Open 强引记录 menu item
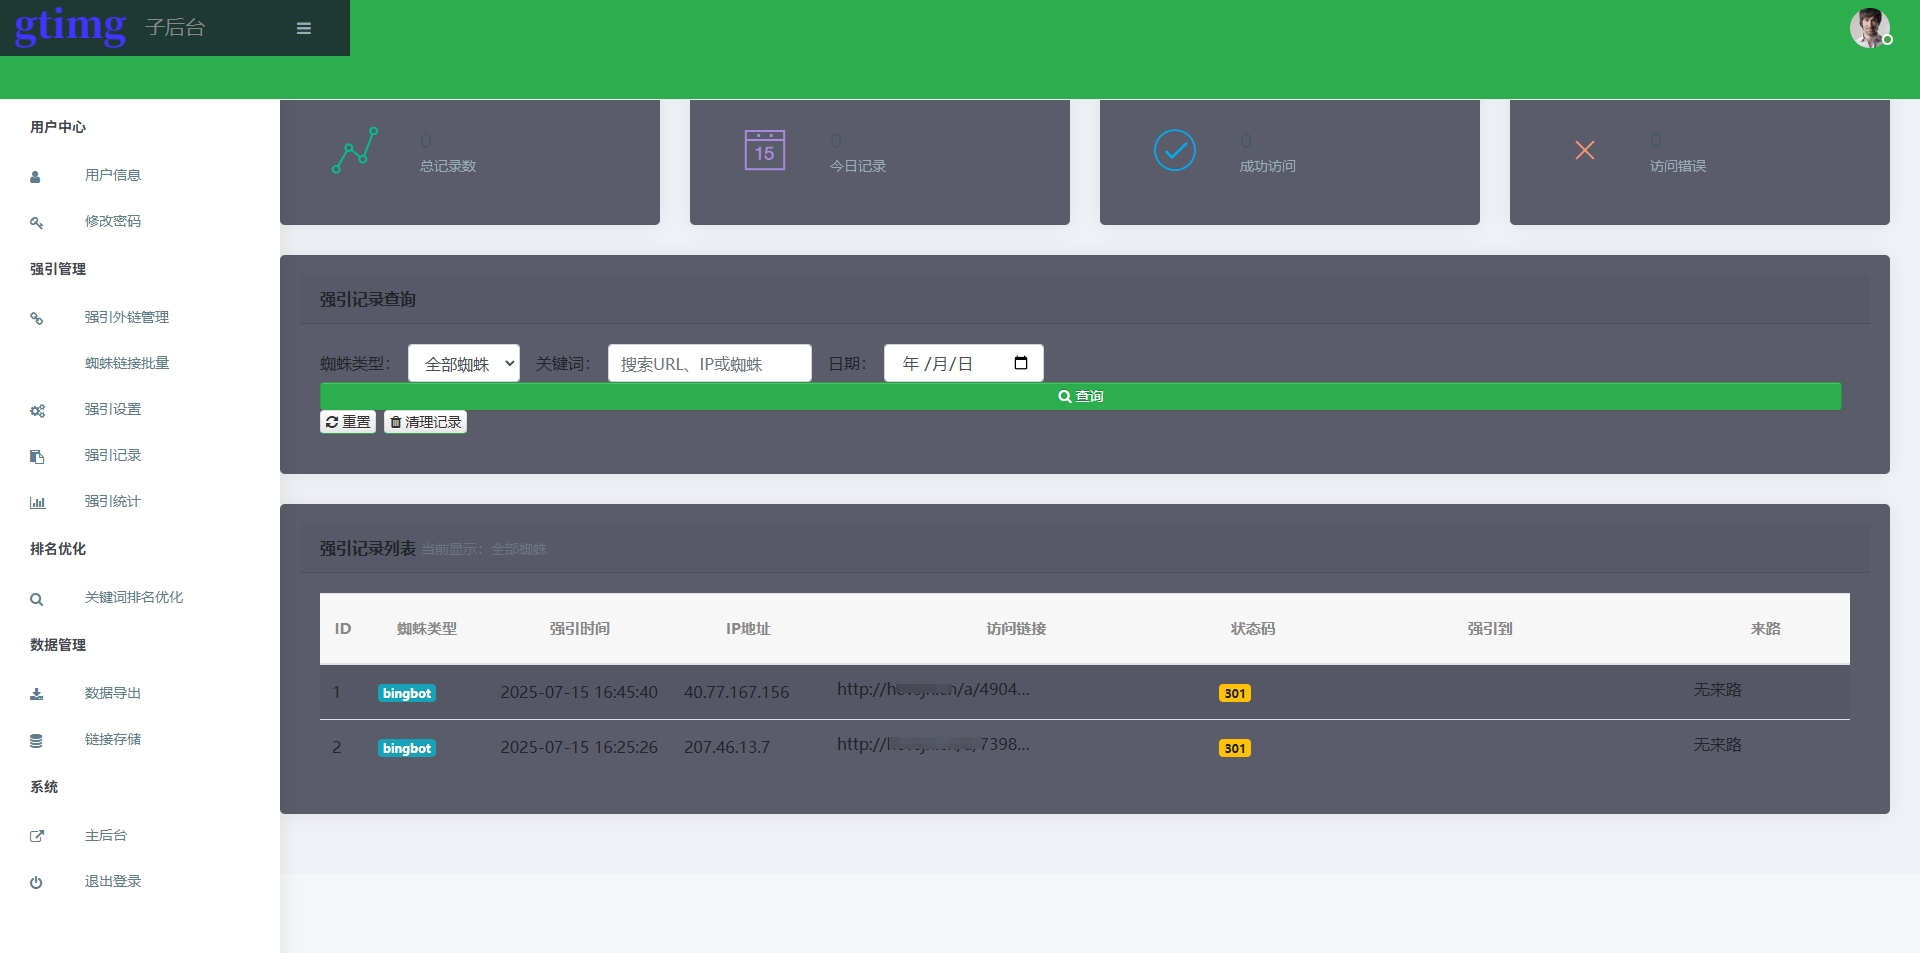 (113, 455)
